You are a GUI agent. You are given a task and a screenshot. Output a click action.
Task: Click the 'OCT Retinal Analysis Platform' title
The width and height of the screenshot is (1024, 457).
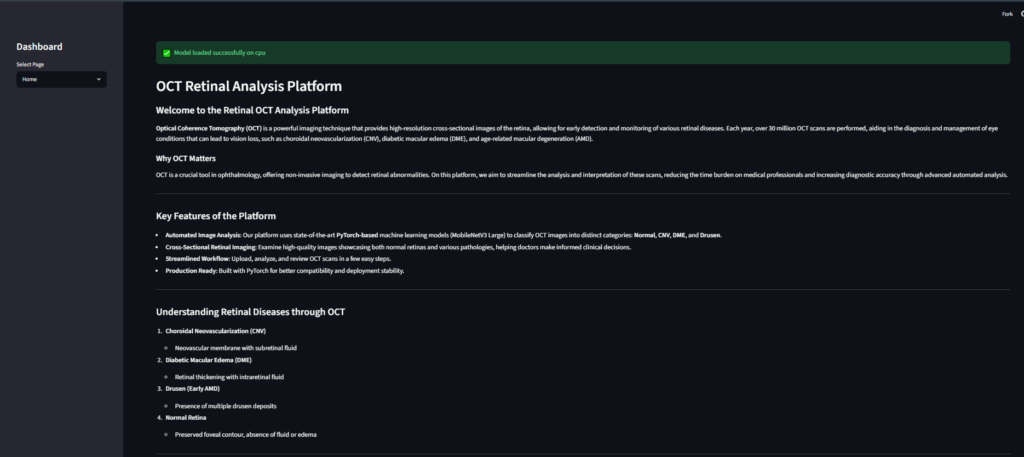pos(249,86)
